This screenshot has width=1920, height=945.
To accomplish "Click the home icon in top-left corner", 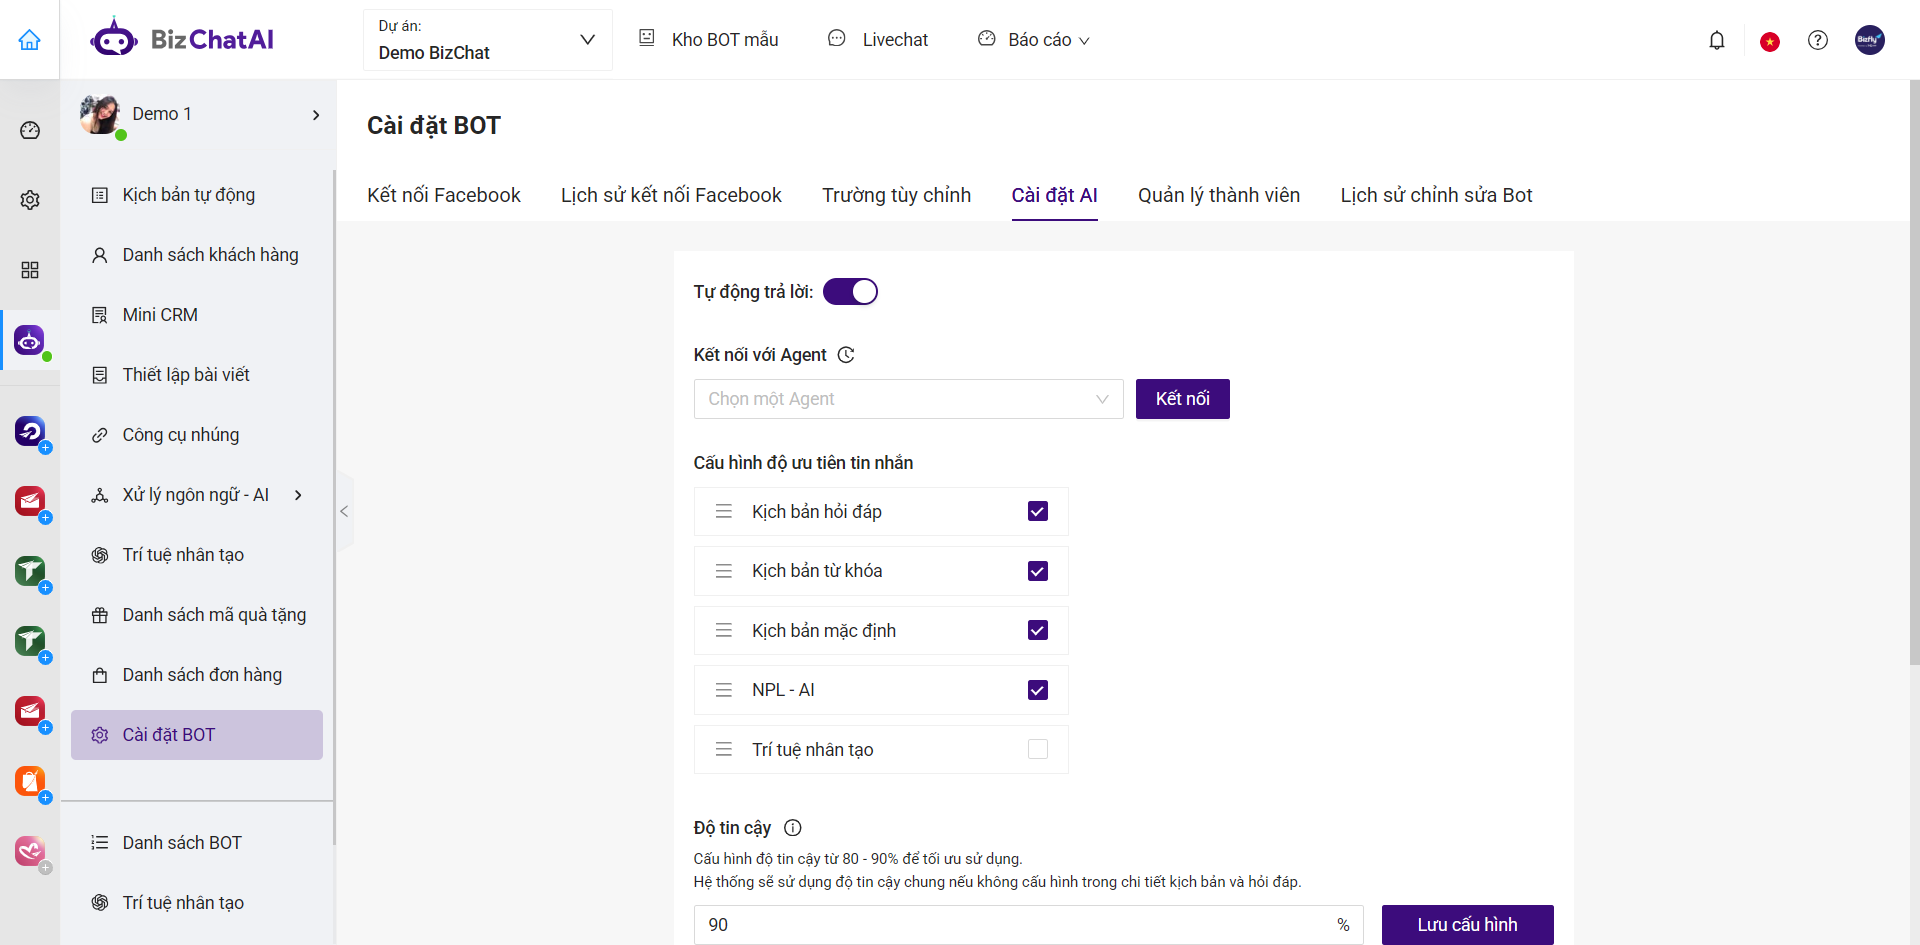I will (x=30, y=40).
